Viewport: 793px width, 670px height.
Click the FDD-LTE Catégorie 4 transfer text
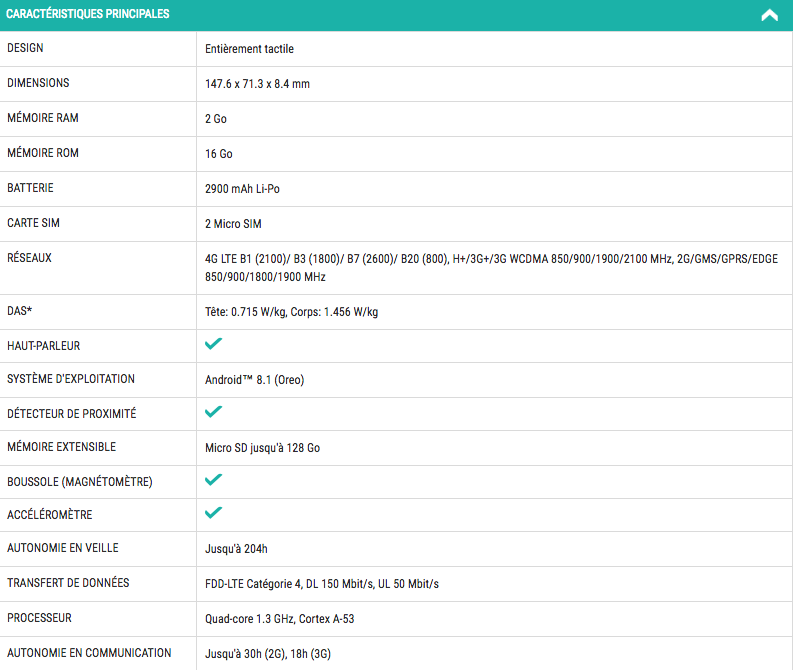tap(322, 584)
